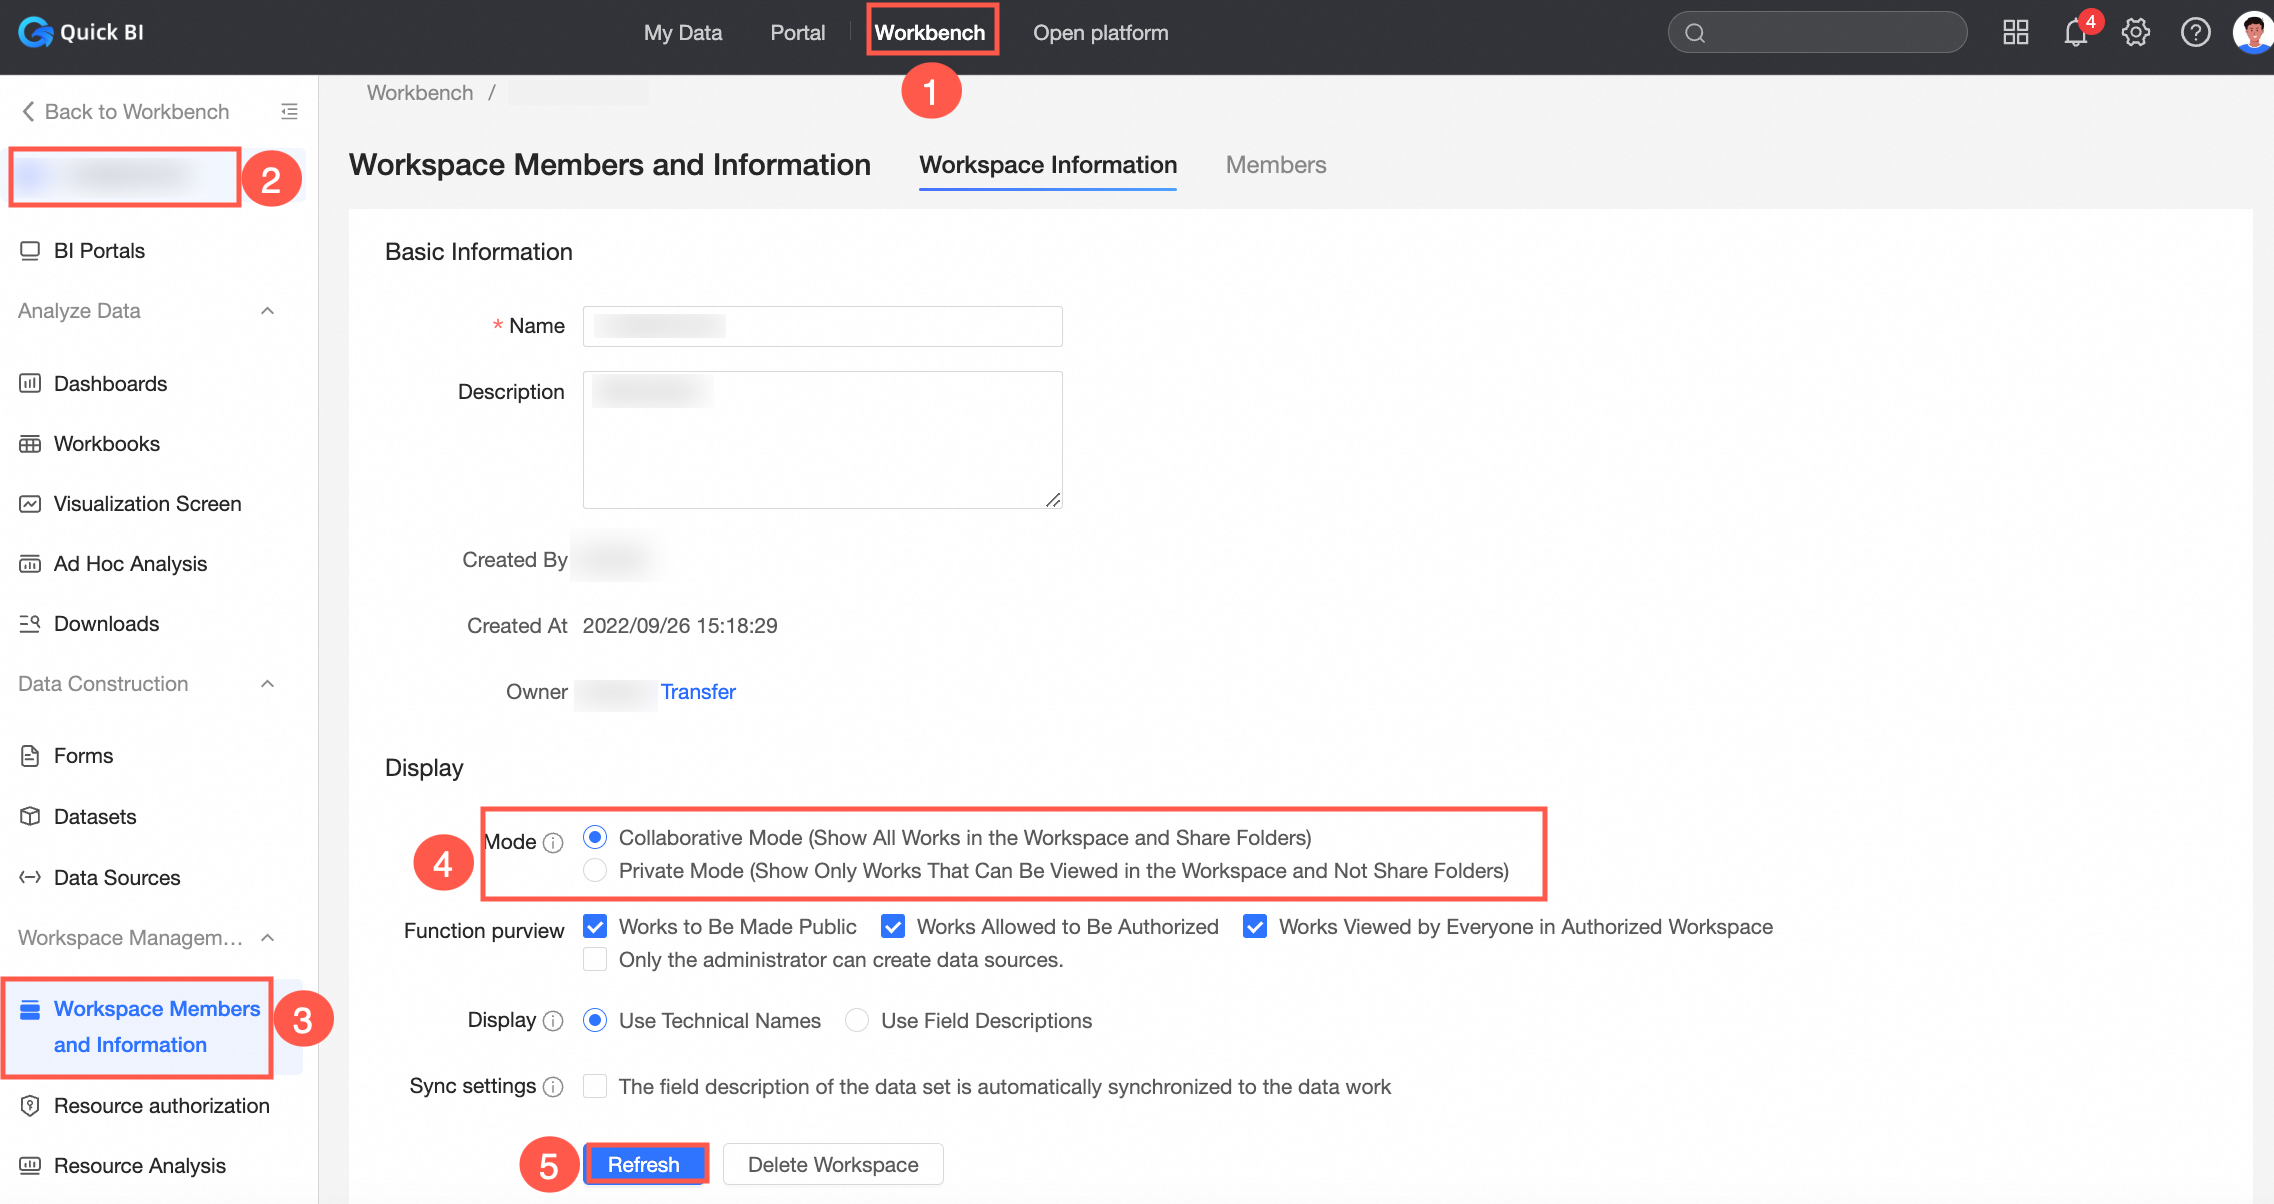Switch to My Data in the top navigation
The width and height of the screenshot is (2274, 1204).
[x=683, y=32]
